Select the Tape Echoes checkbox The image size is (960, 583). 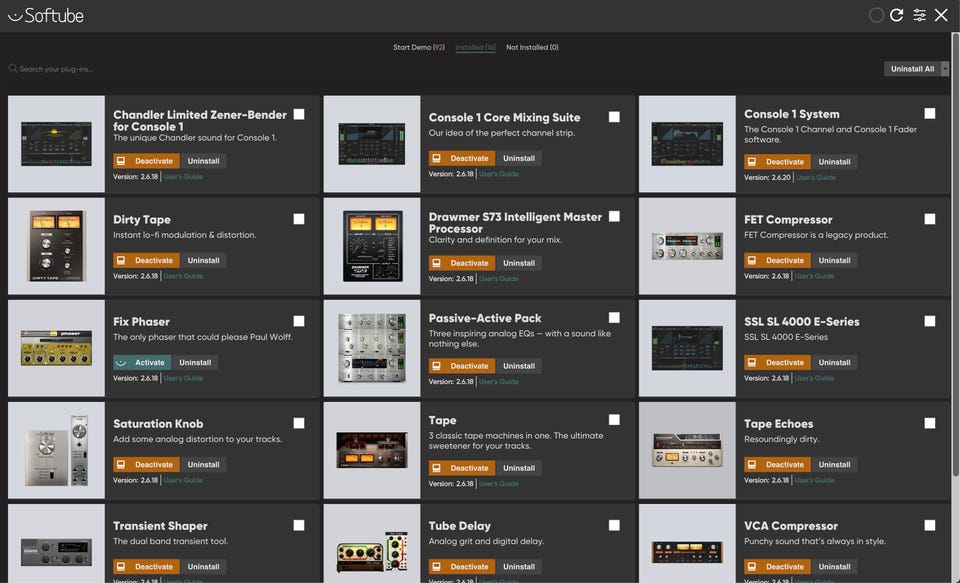(929, 423)
